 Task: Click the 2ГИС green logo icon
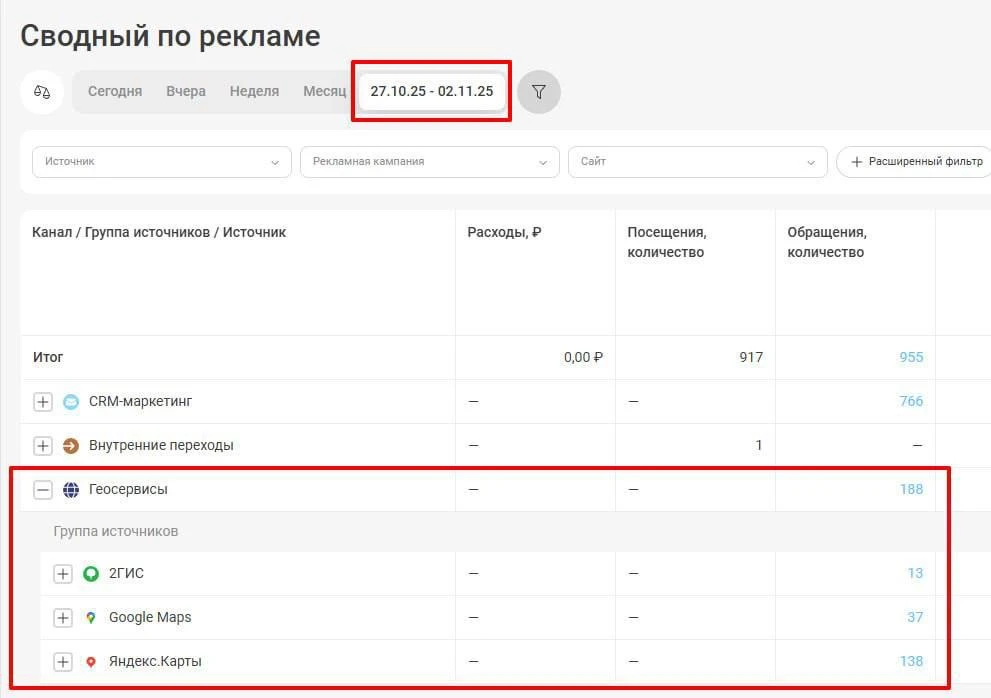(91, 573)
